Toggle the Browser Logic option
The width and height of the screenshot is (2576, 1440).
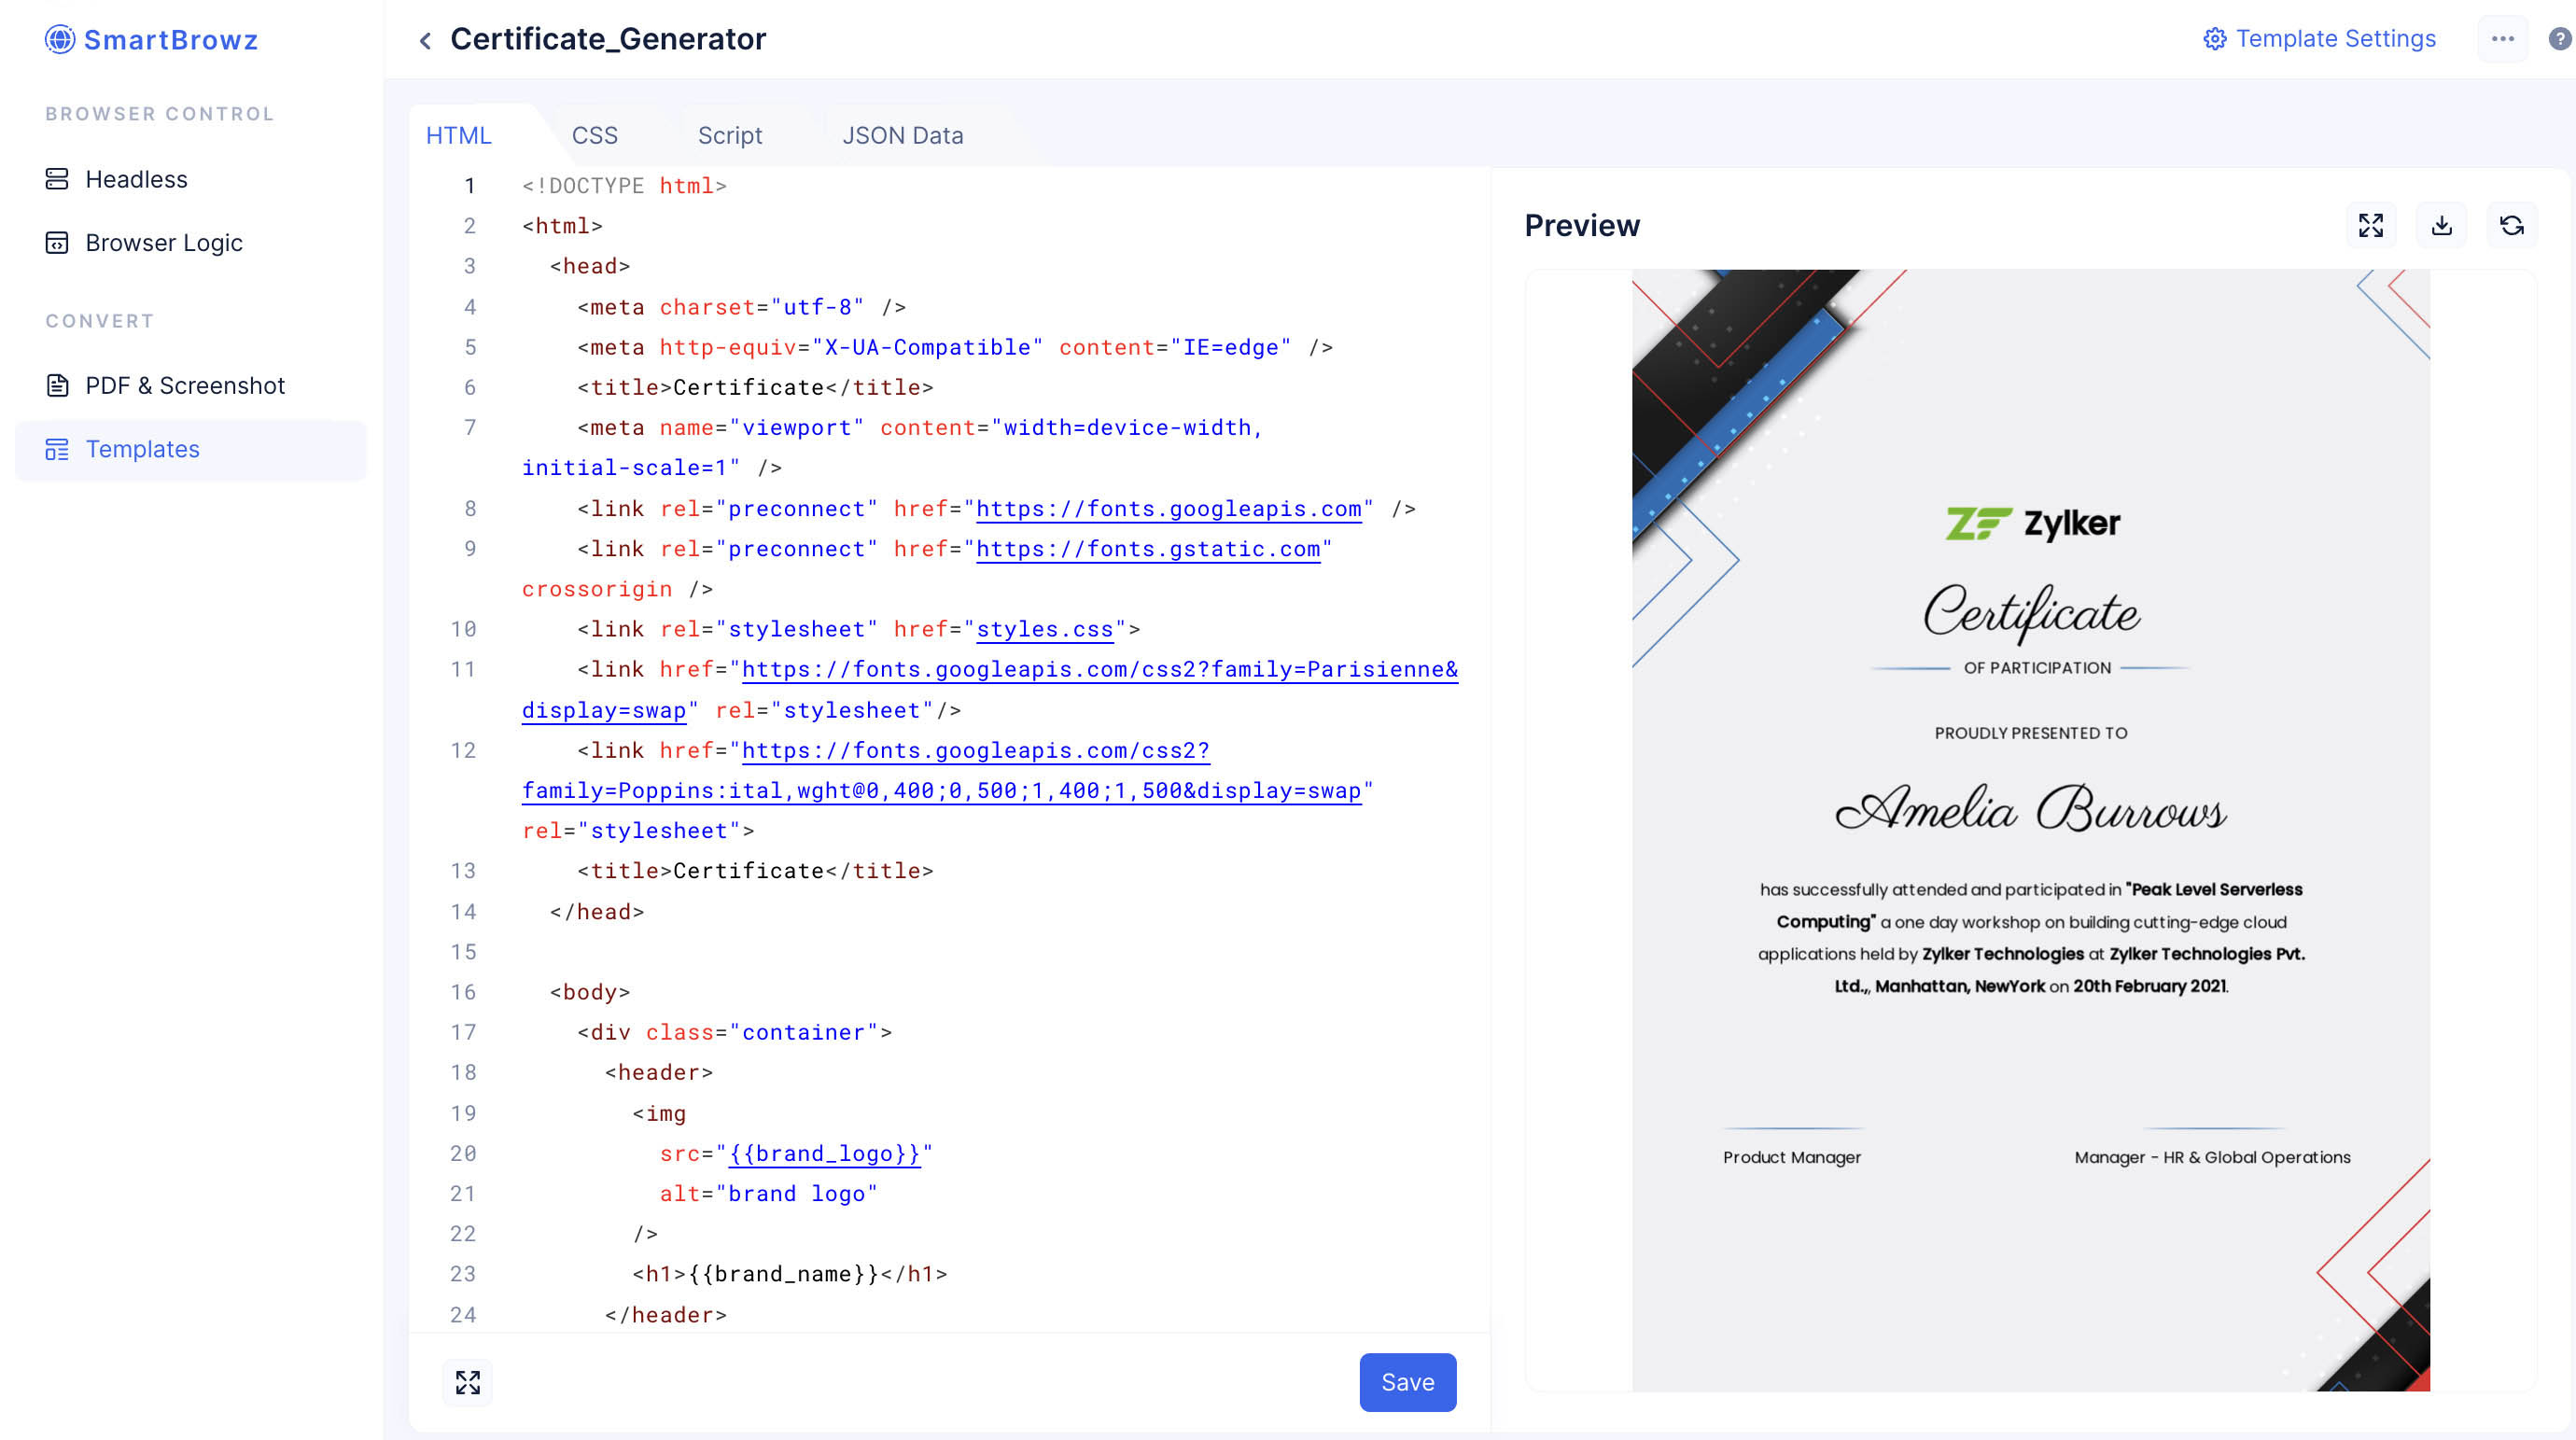[x=164, y=243]
